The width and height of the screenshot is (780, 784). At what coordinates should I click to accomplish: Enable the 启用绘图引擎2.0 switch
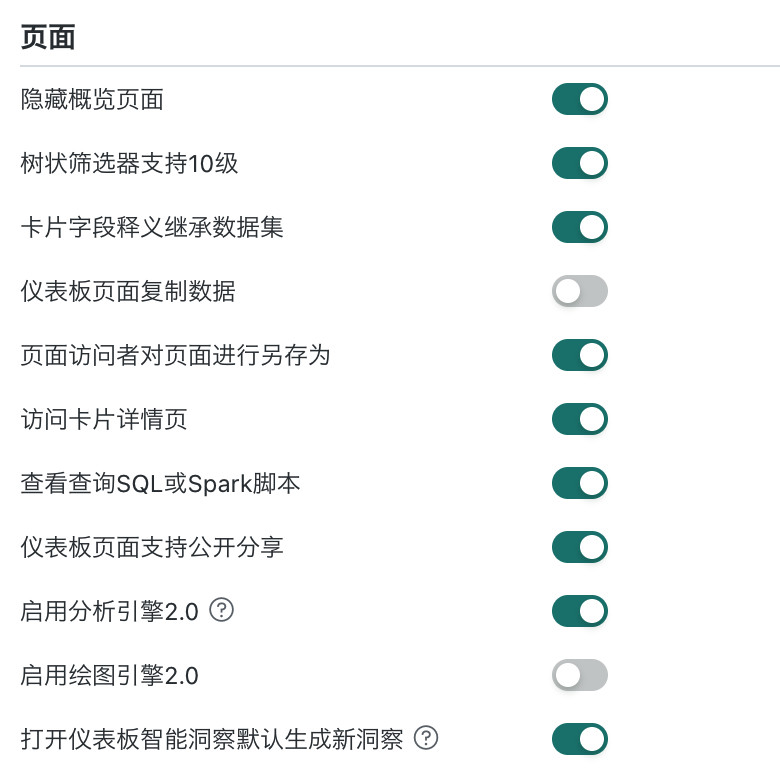coord(580,675)
